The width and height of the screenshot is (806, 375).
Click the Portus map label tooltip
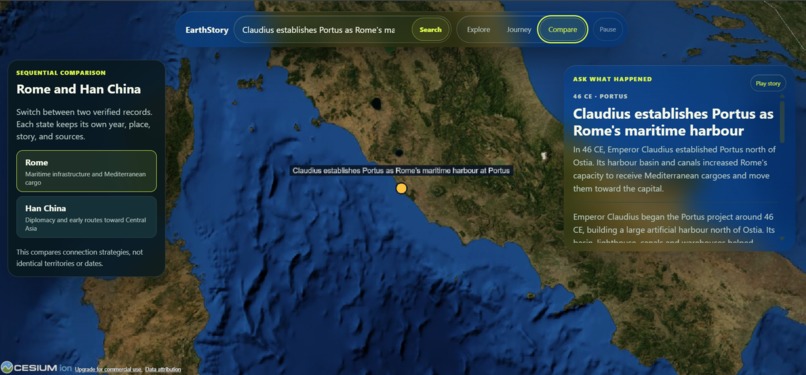pyautogui.click(x=401, y=171)
